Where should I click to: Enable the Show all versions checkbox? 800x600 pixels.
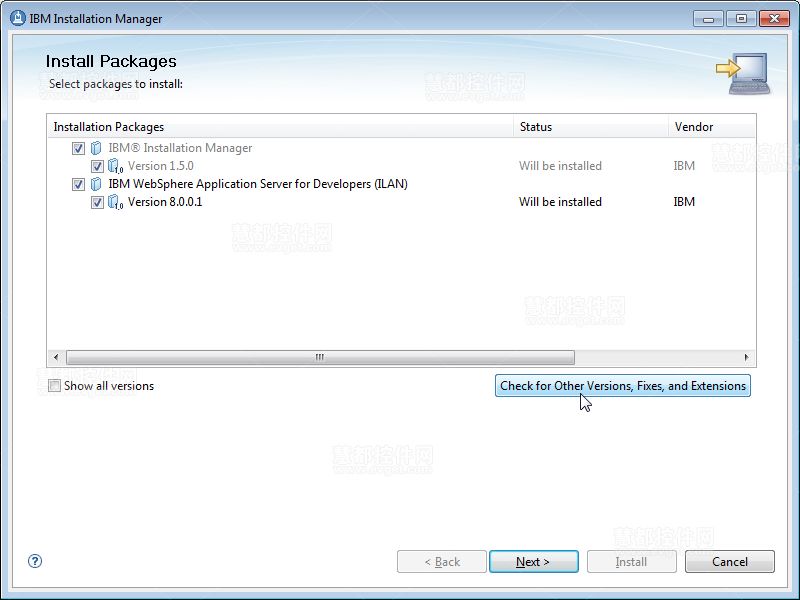click(x=54, y=386)
